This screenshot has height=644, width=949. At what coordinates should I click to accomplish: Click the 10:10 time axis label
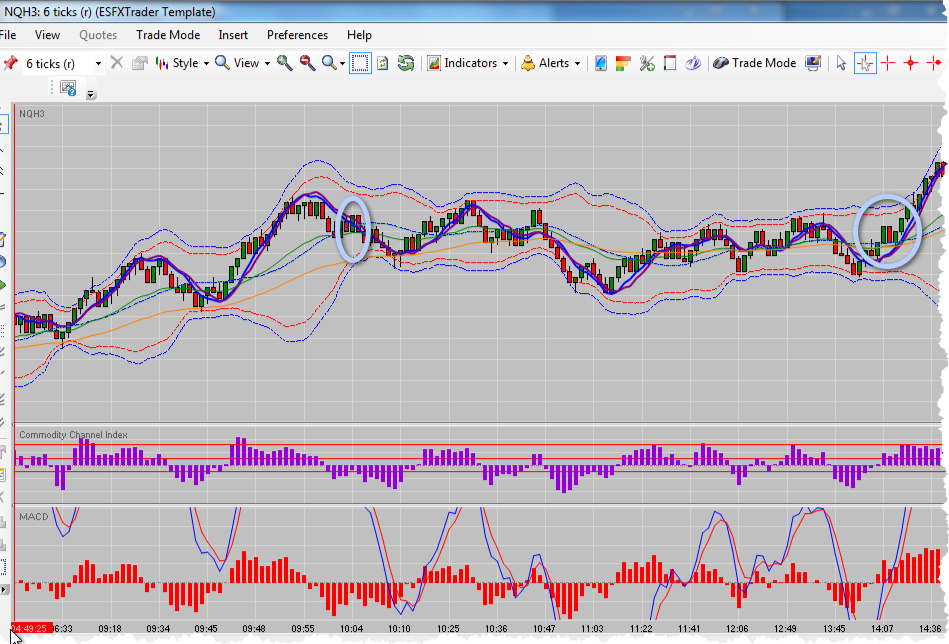pyautogui.click(x=399, y=628)
